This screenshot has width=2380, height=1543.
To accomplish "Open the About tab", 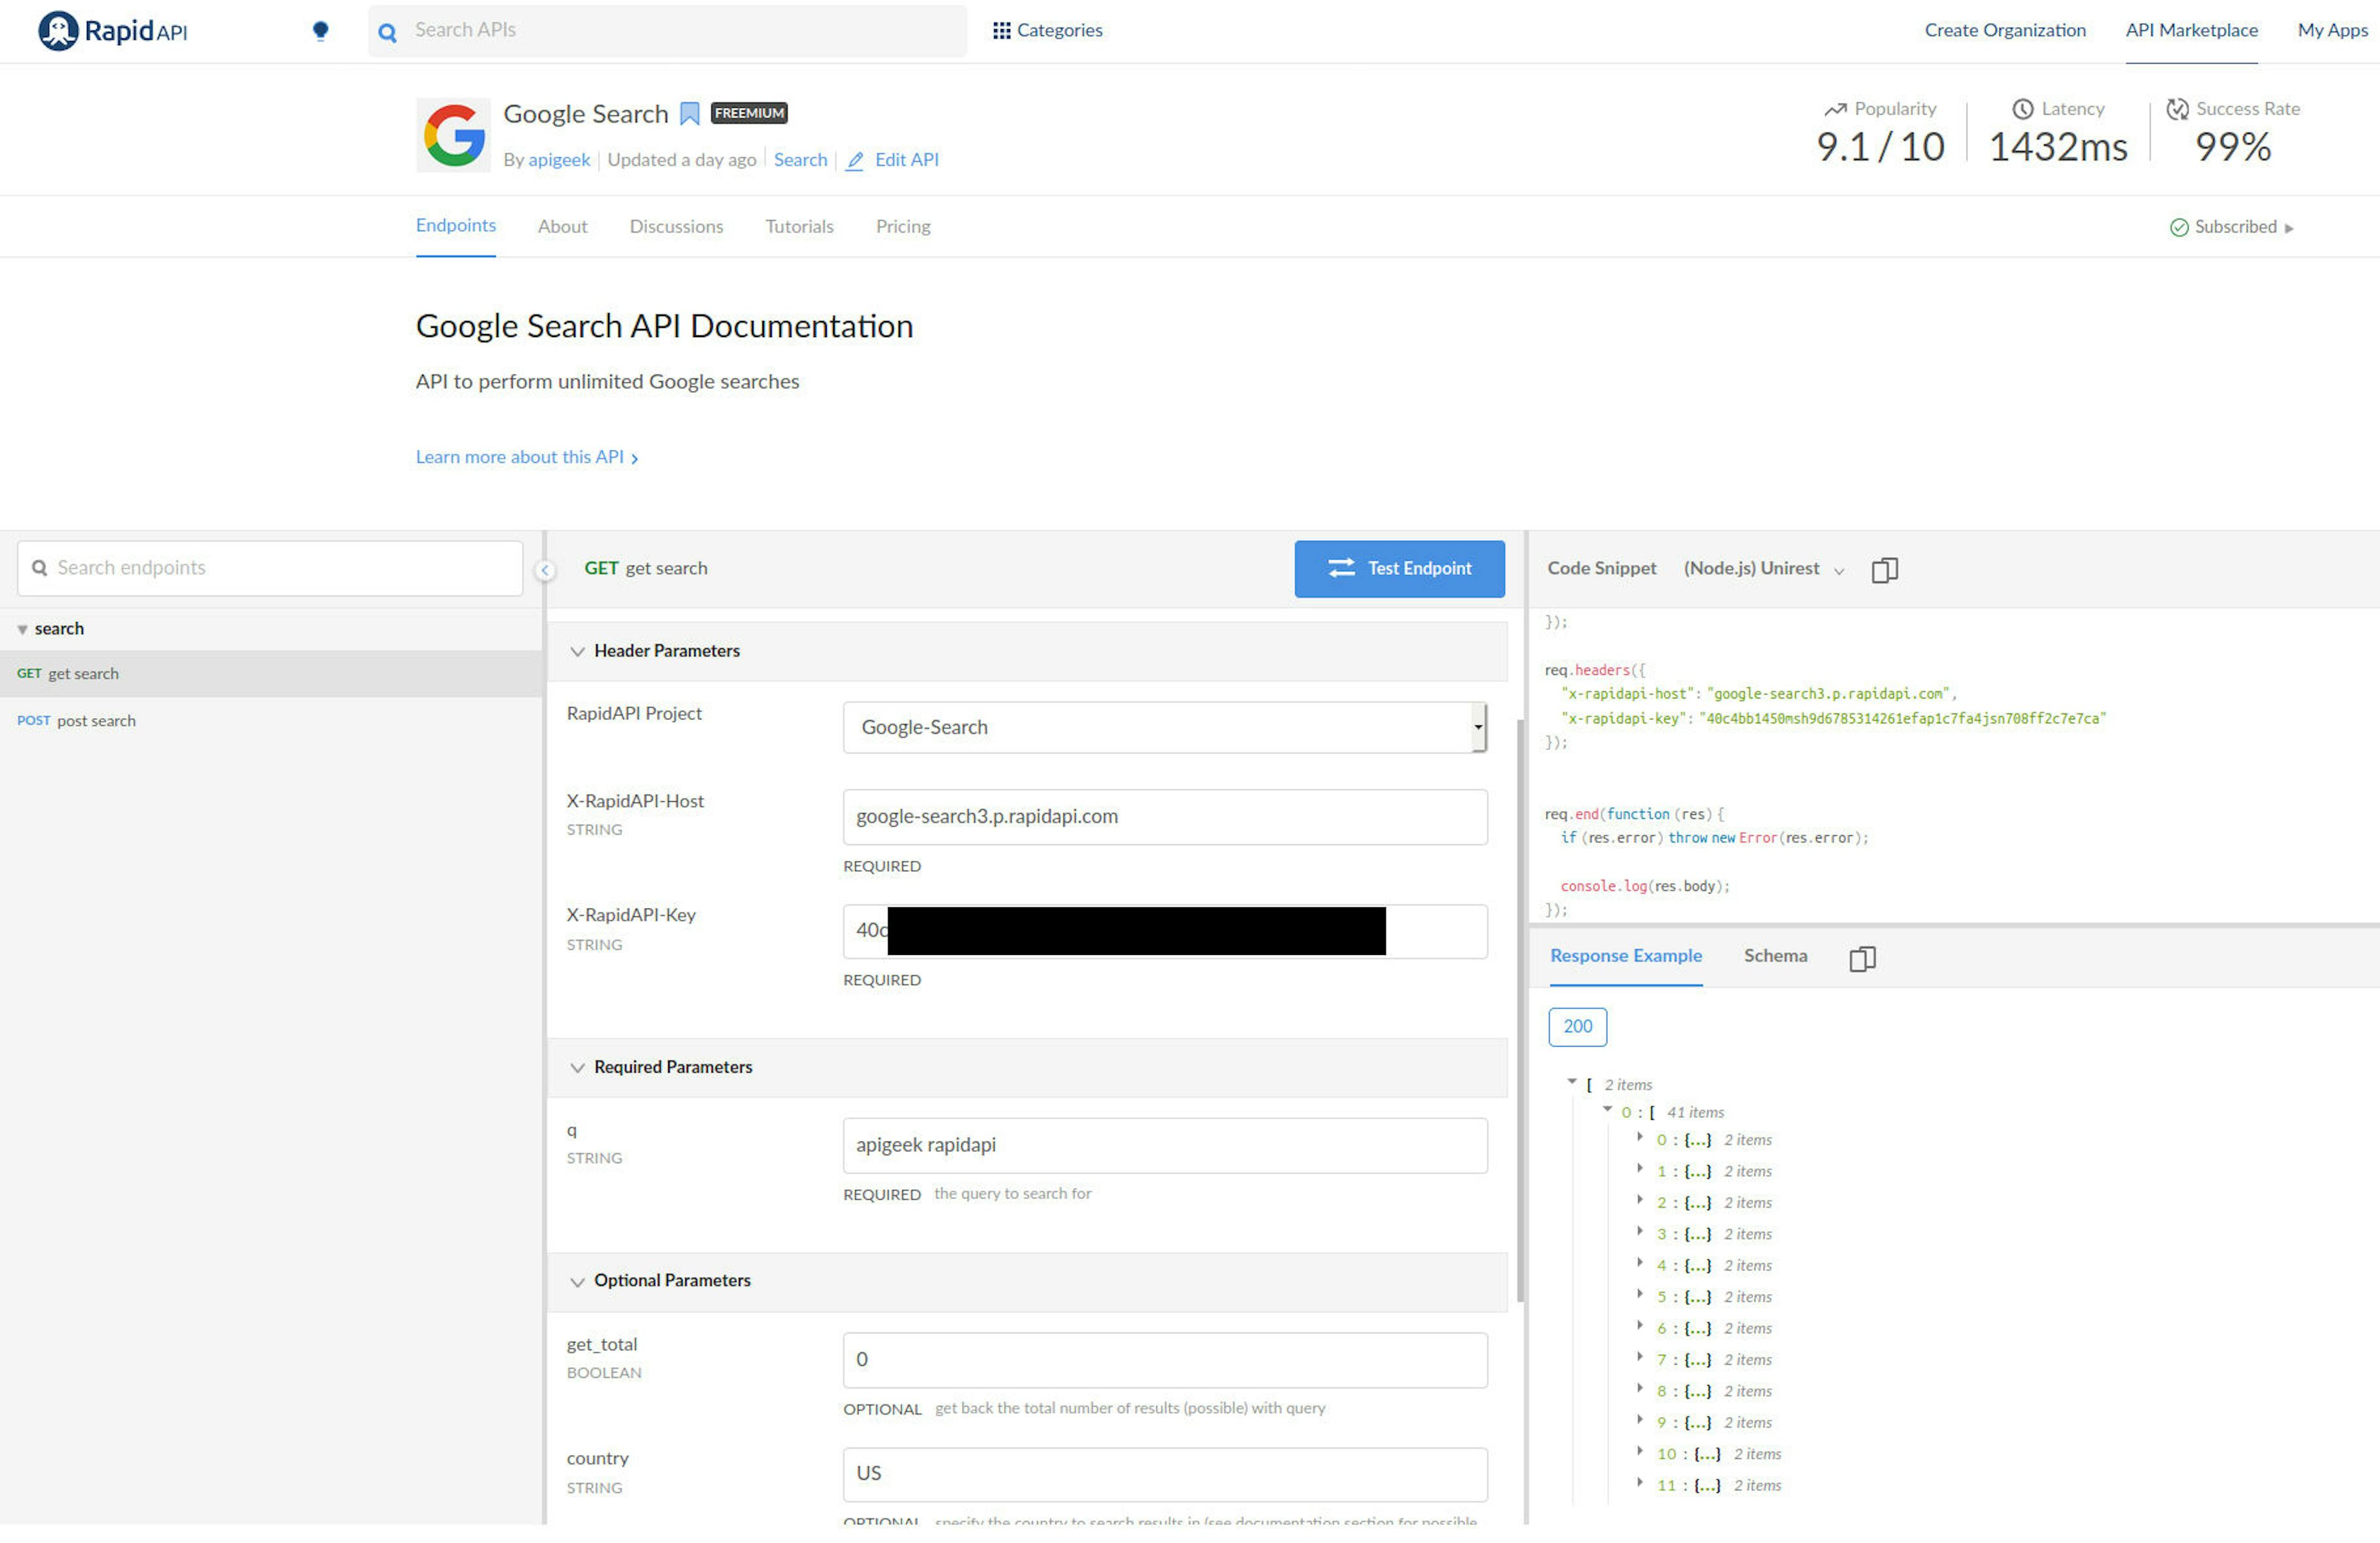I will (x=562, y=227).
